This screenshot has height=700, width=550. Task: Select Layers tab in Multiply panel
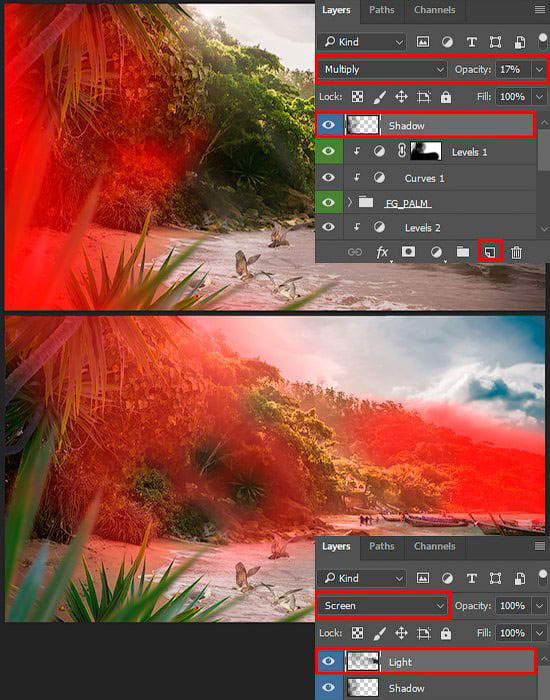[x=336, y=10]
